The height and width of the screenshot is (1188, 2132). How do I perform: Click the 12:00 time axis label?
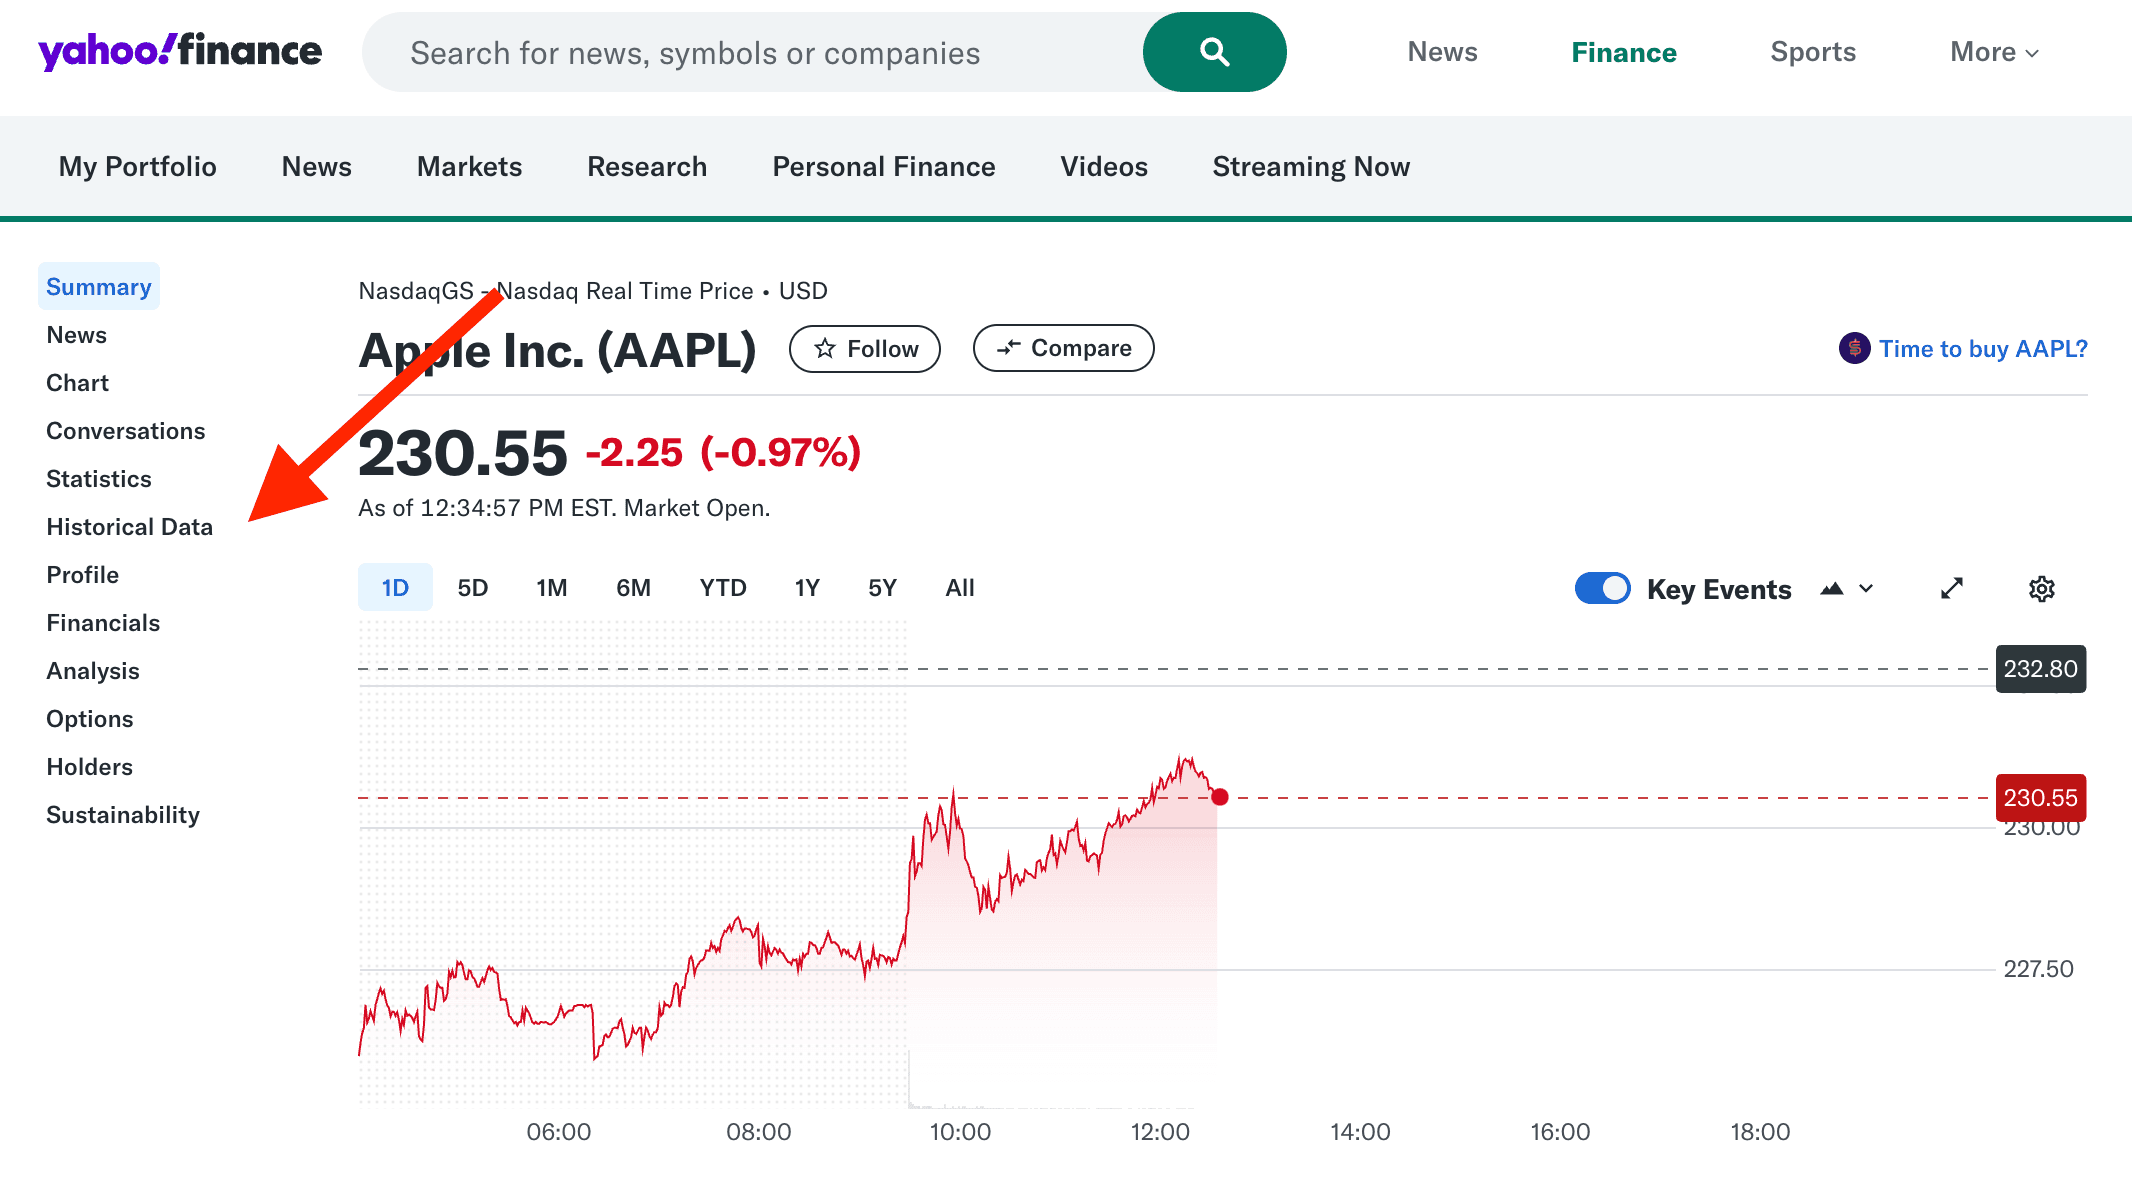(1160, 1132)
